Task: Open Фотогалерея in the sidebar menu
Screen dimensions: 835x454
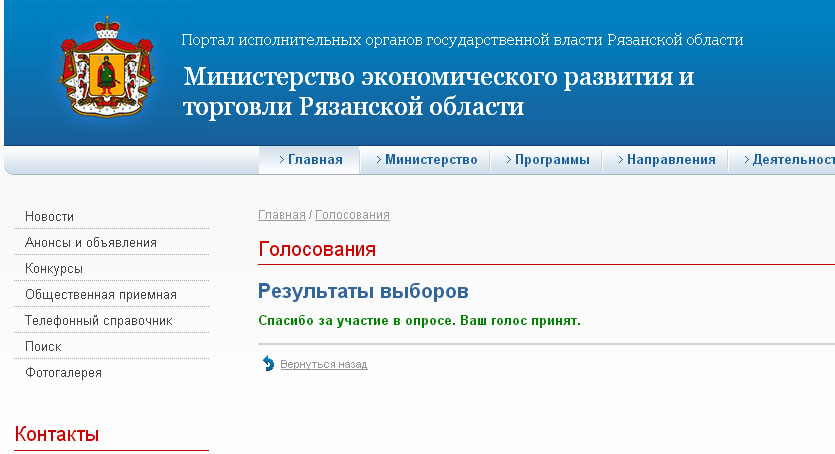Action: pos(63,373)
